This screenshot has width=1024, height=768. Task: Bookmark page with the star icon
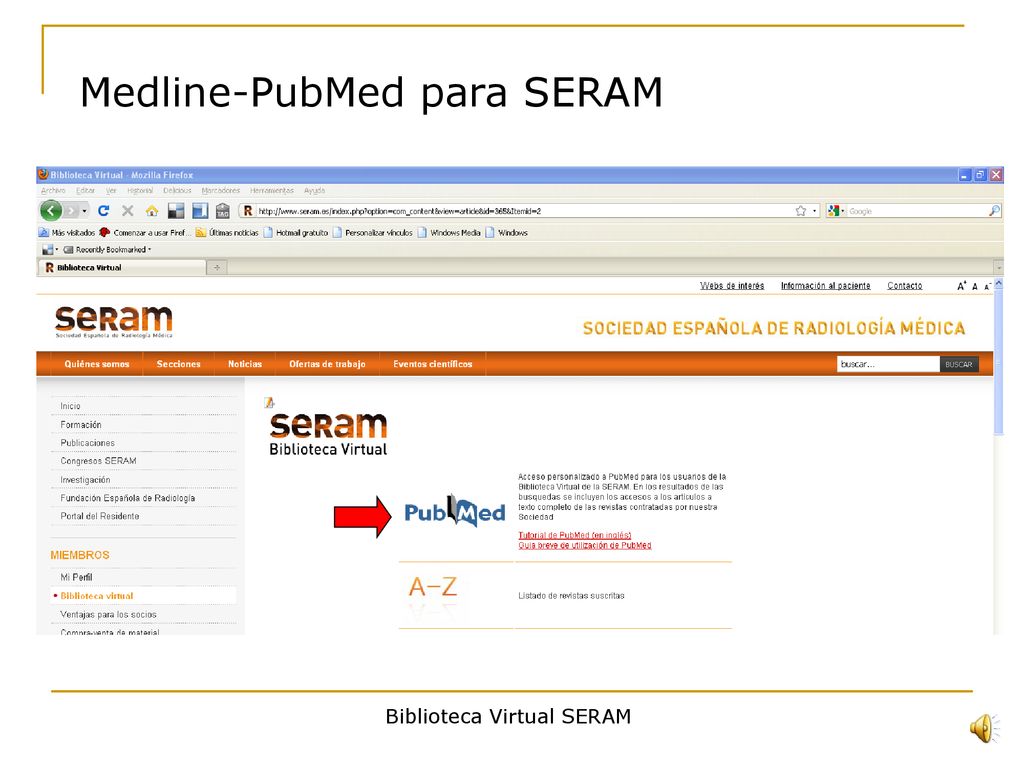801,211
